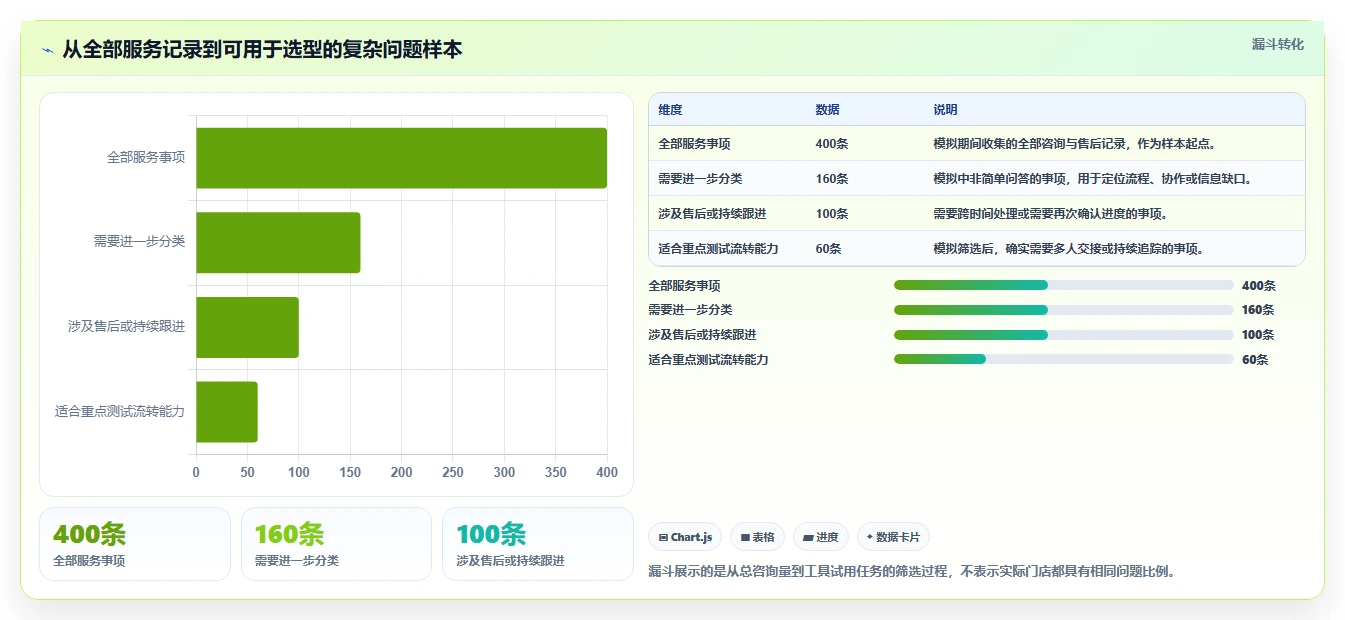The width and height of the screenshot is (1345, 620).
Task: Click the 漏斗转化 tag
Action: pyautogui.click(x=1278, y=44)
